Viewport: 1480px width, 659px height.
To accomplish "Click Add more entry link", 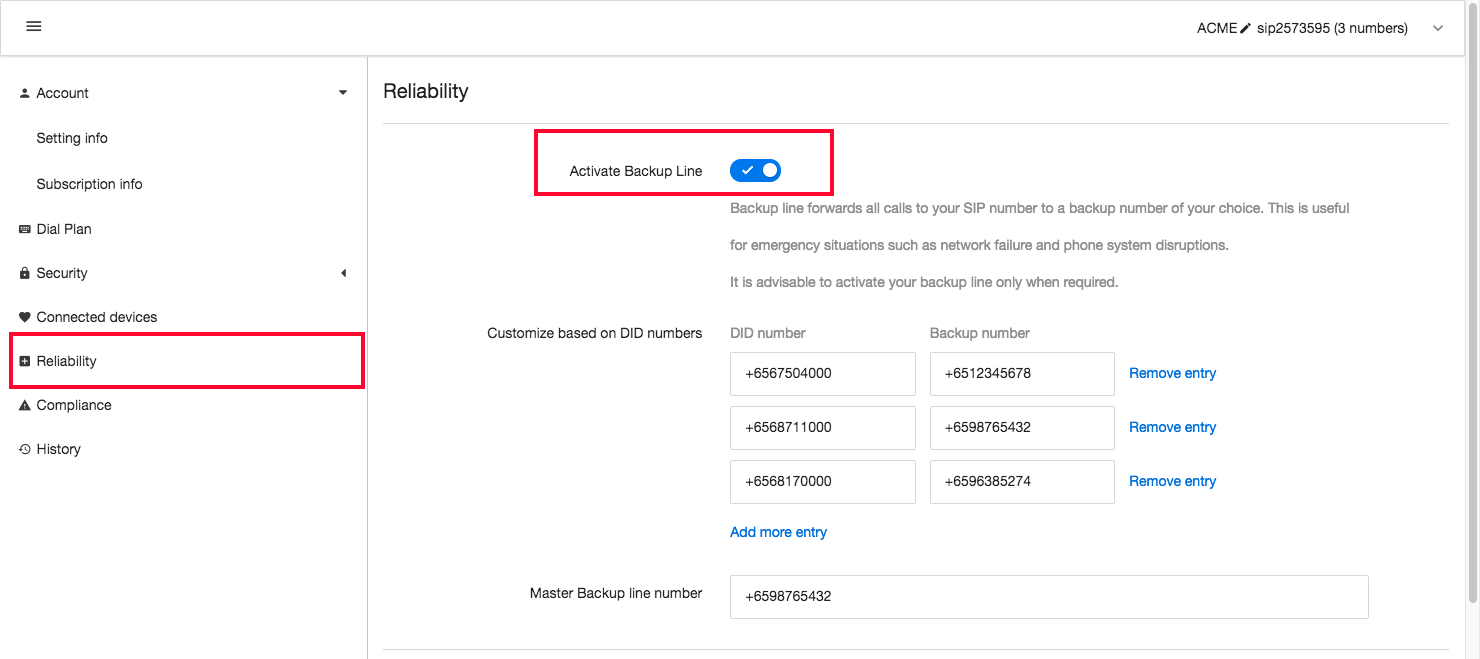I will (x=778, y=532).
